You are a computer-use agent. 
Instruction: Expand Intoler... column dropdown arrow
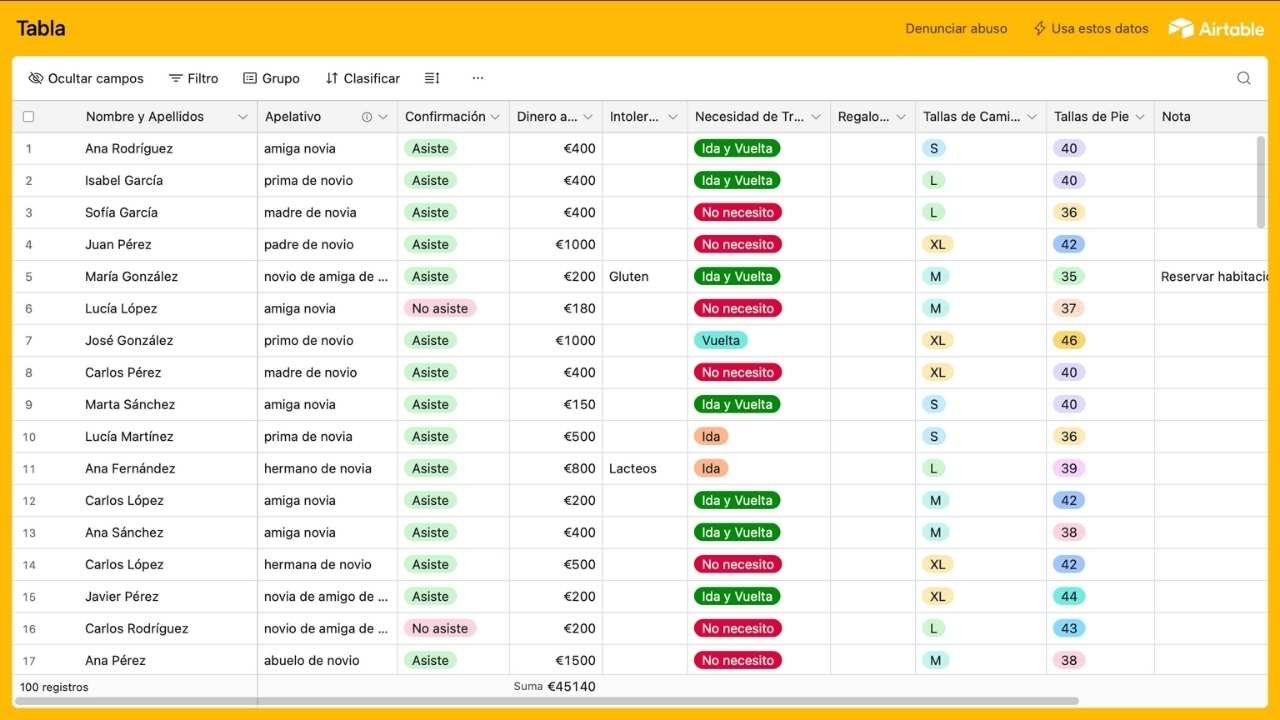673,117
